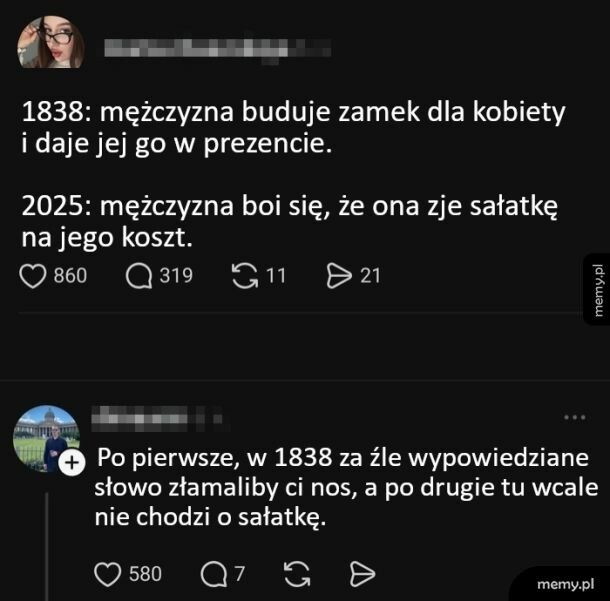Follow the replier using plus badge
The image size is (610, 601).
pos(72,463)
